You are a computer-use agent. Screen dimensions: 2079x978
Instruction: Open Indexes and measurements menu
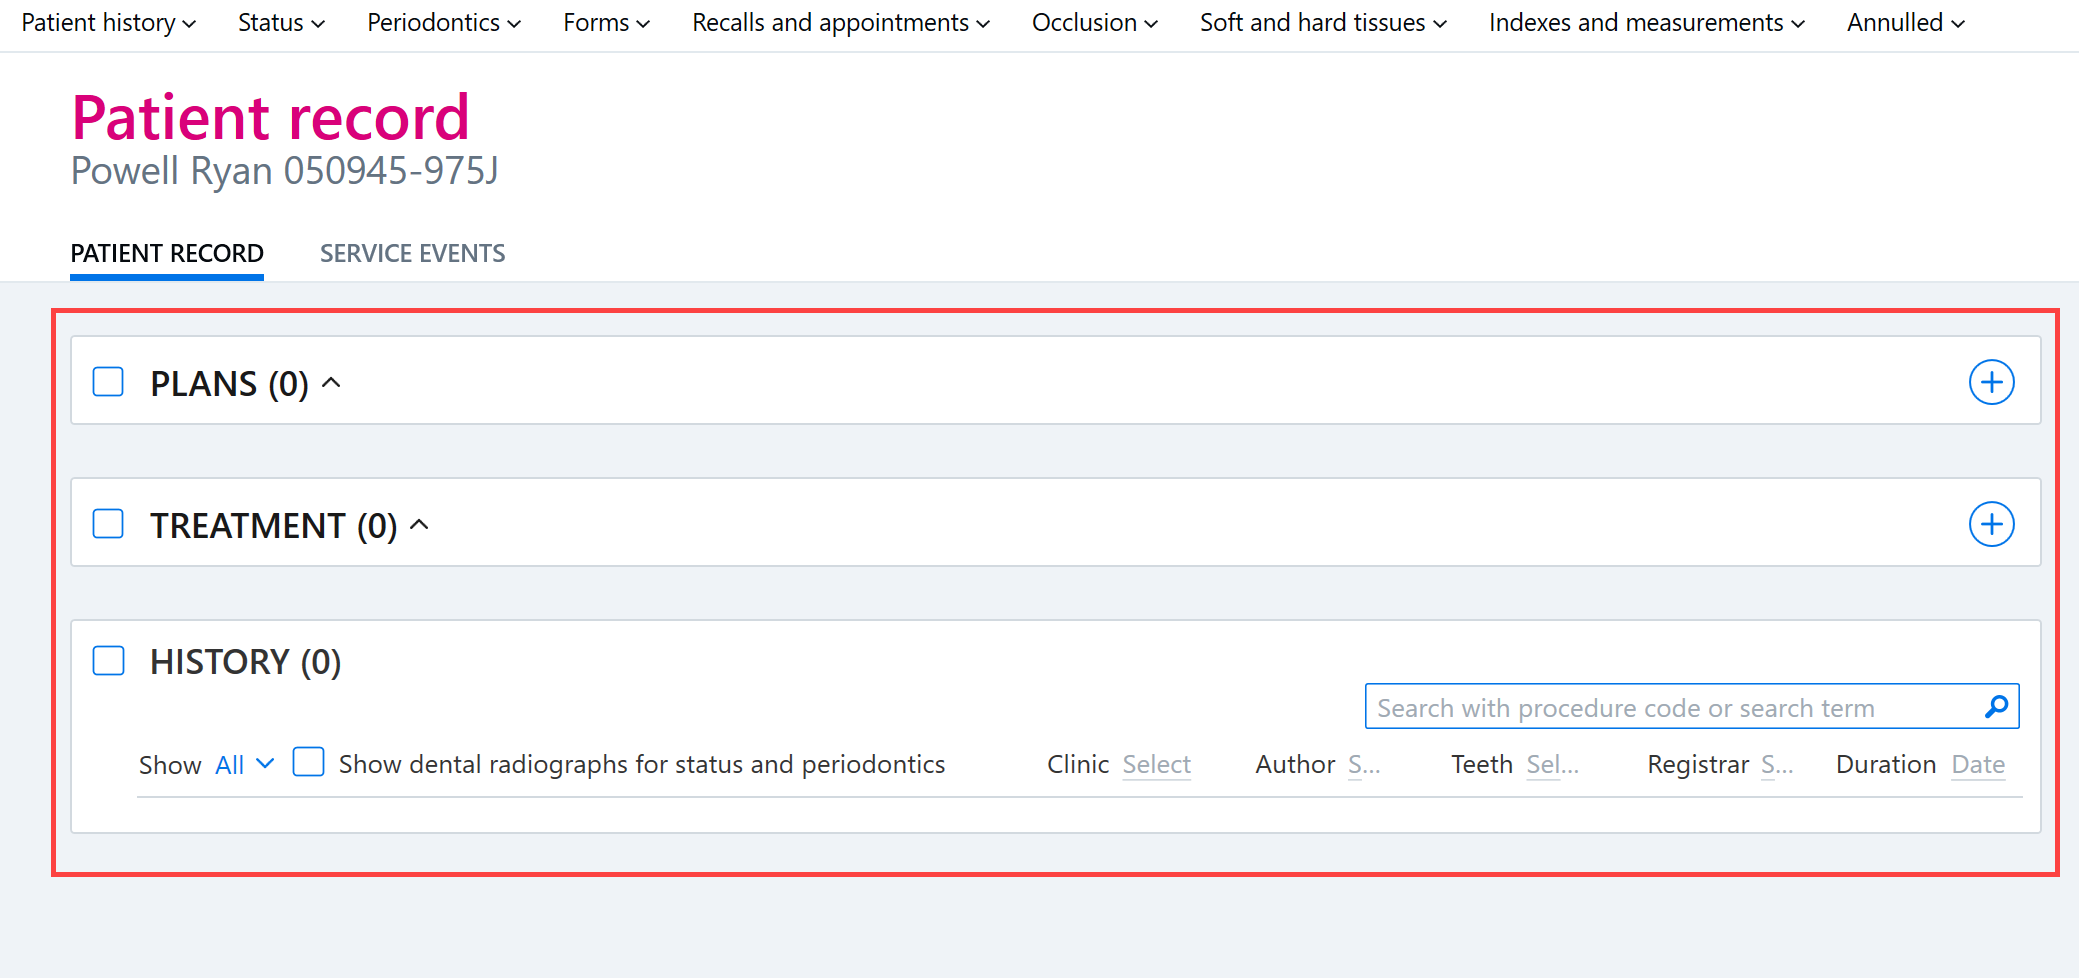(1647, 23)
